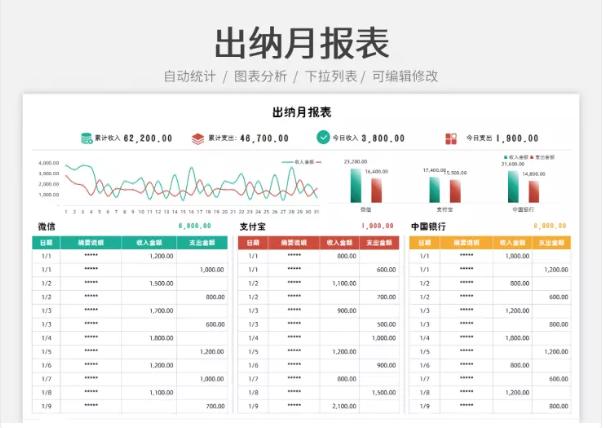Click the 支付宝 section title

pyautogui.click(x=253, y=226)
